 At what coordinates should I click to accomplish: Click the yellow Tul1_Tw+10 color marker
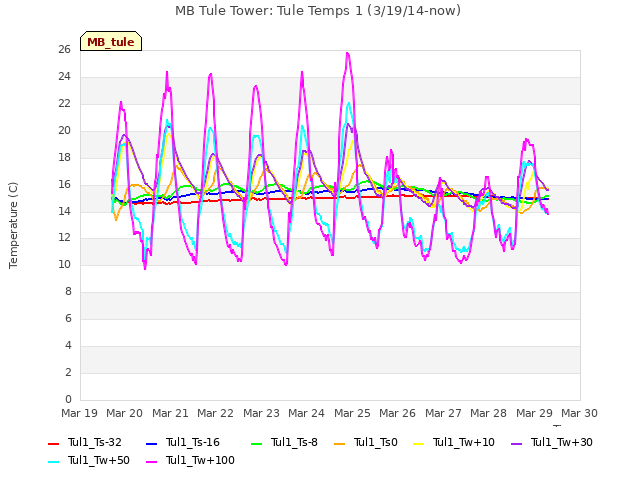click(419, 444)
